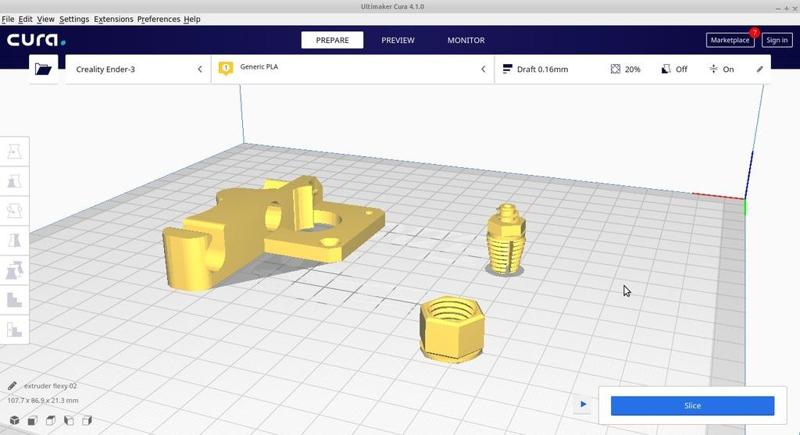
Task: Expand the slice panel arrow
Action: 583,404
